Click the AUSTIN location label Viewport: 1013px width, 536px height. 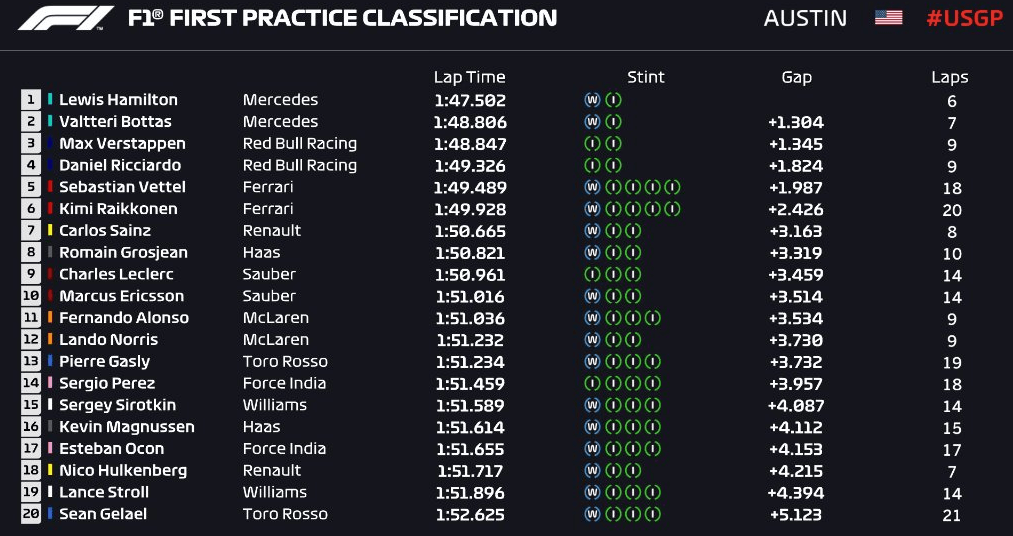805,18
